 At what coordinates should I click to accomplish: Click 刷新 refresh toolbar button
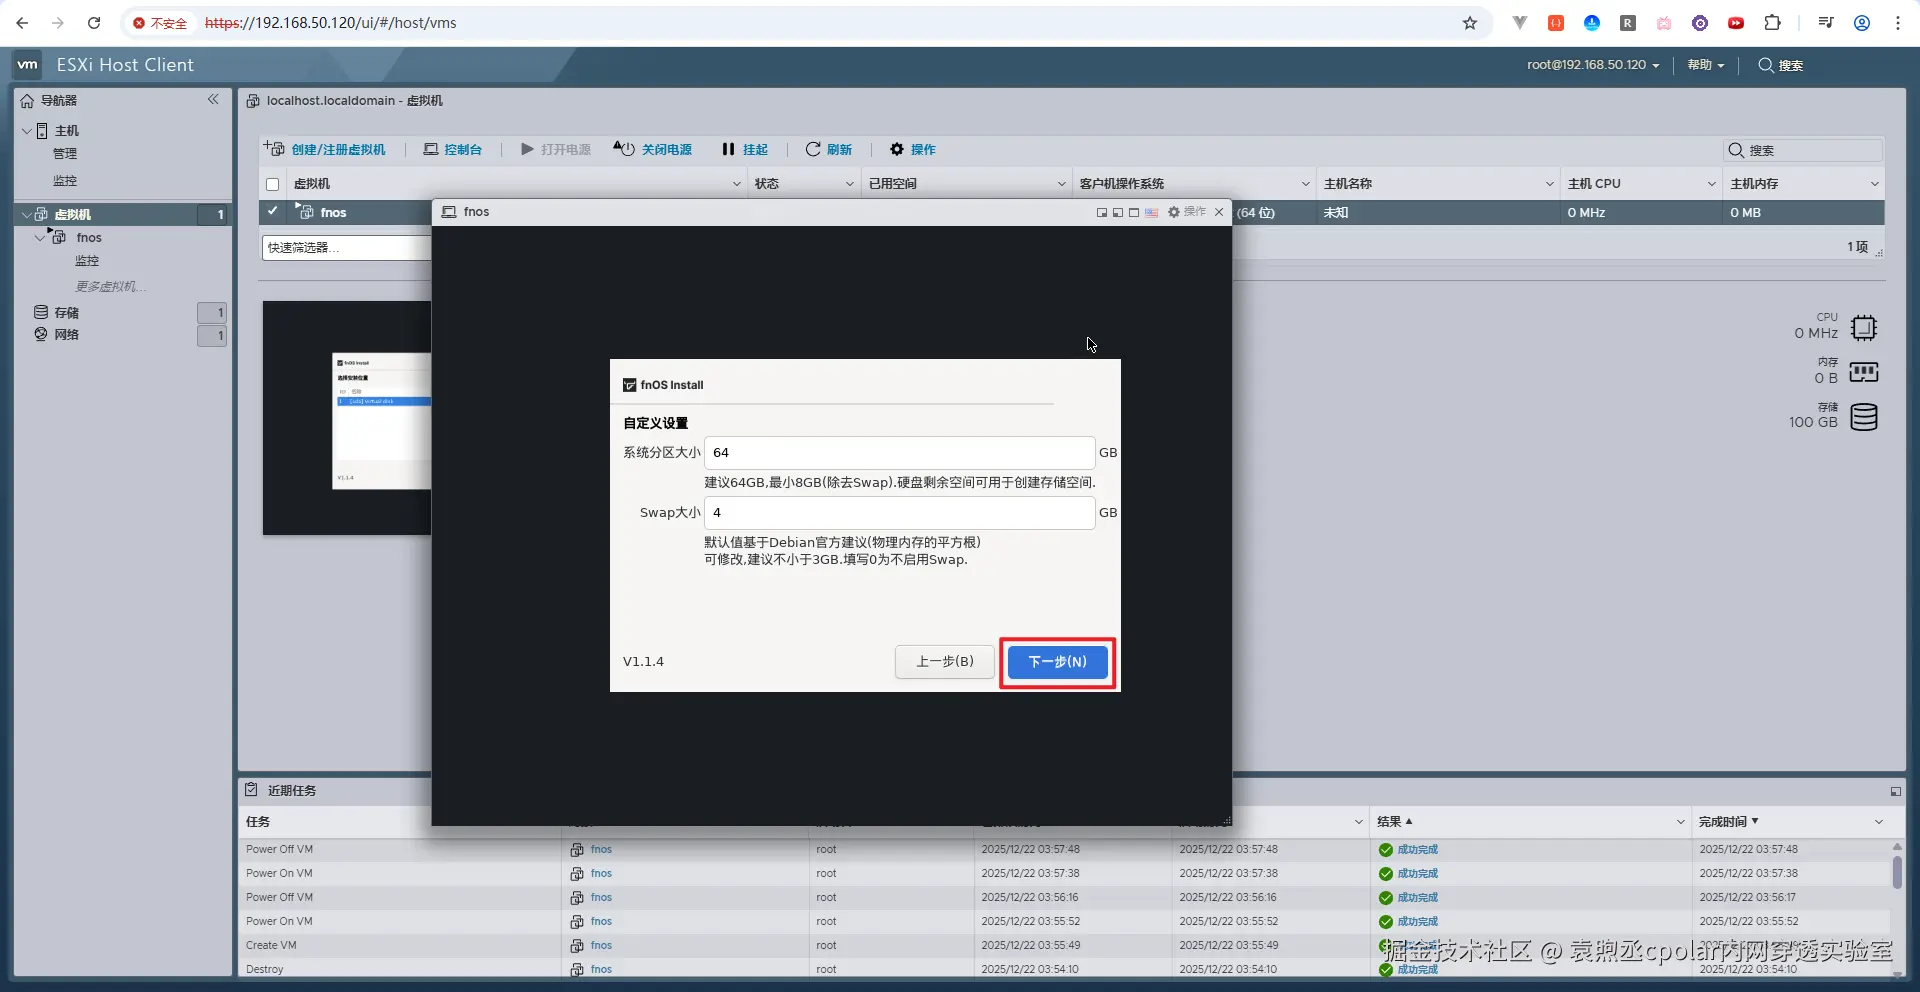pyautogui.click(x=829, y=150)
